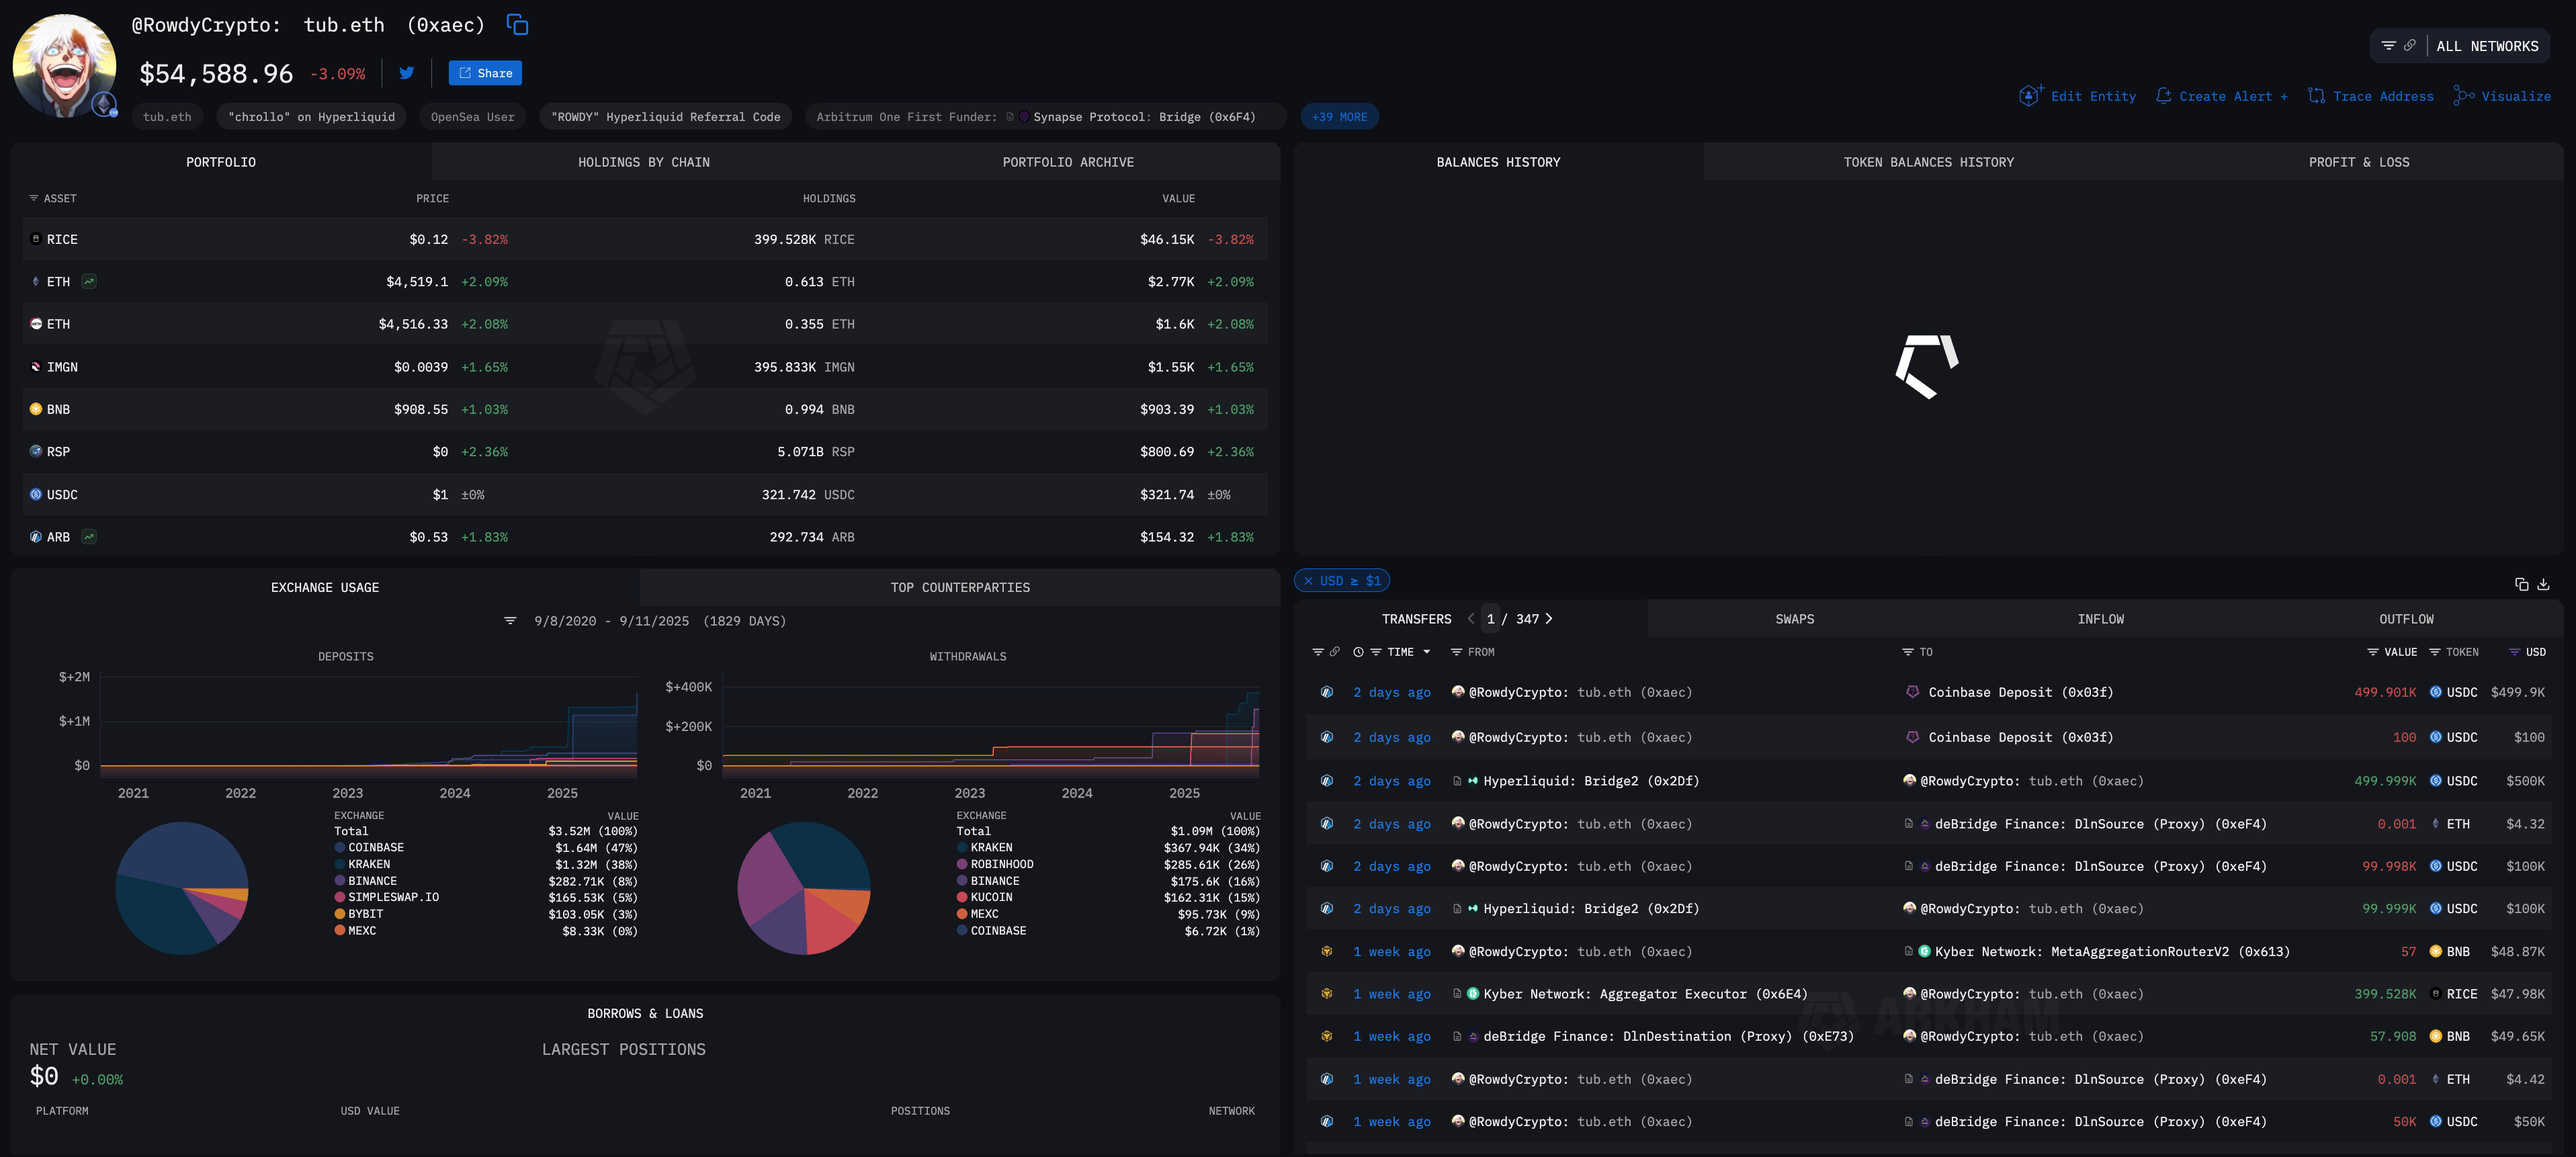
Task: Open Coinbase Deposit link in 499.901K USDC row
Action: pos(2020,692)
